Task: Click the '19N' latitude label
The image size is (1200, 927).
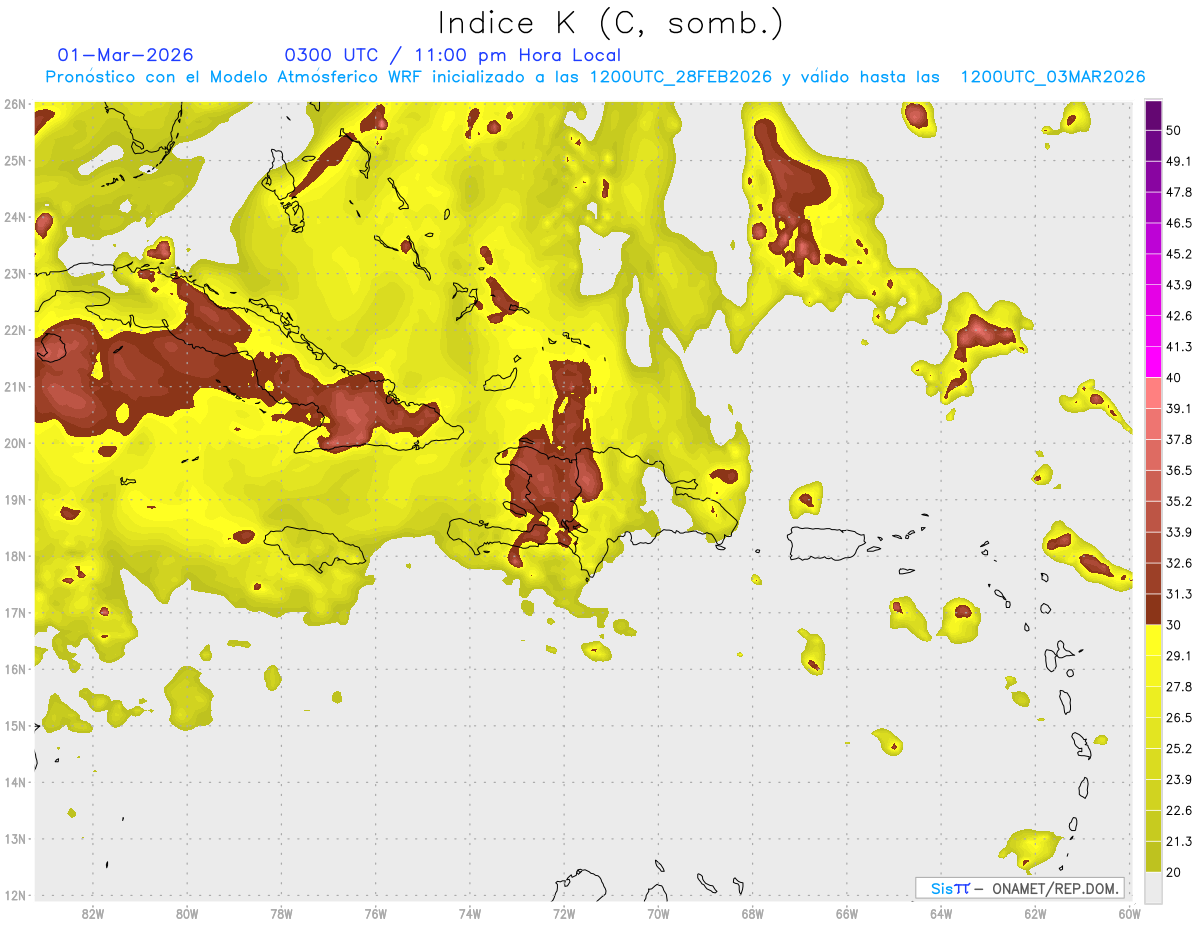Action: point(15,500)
